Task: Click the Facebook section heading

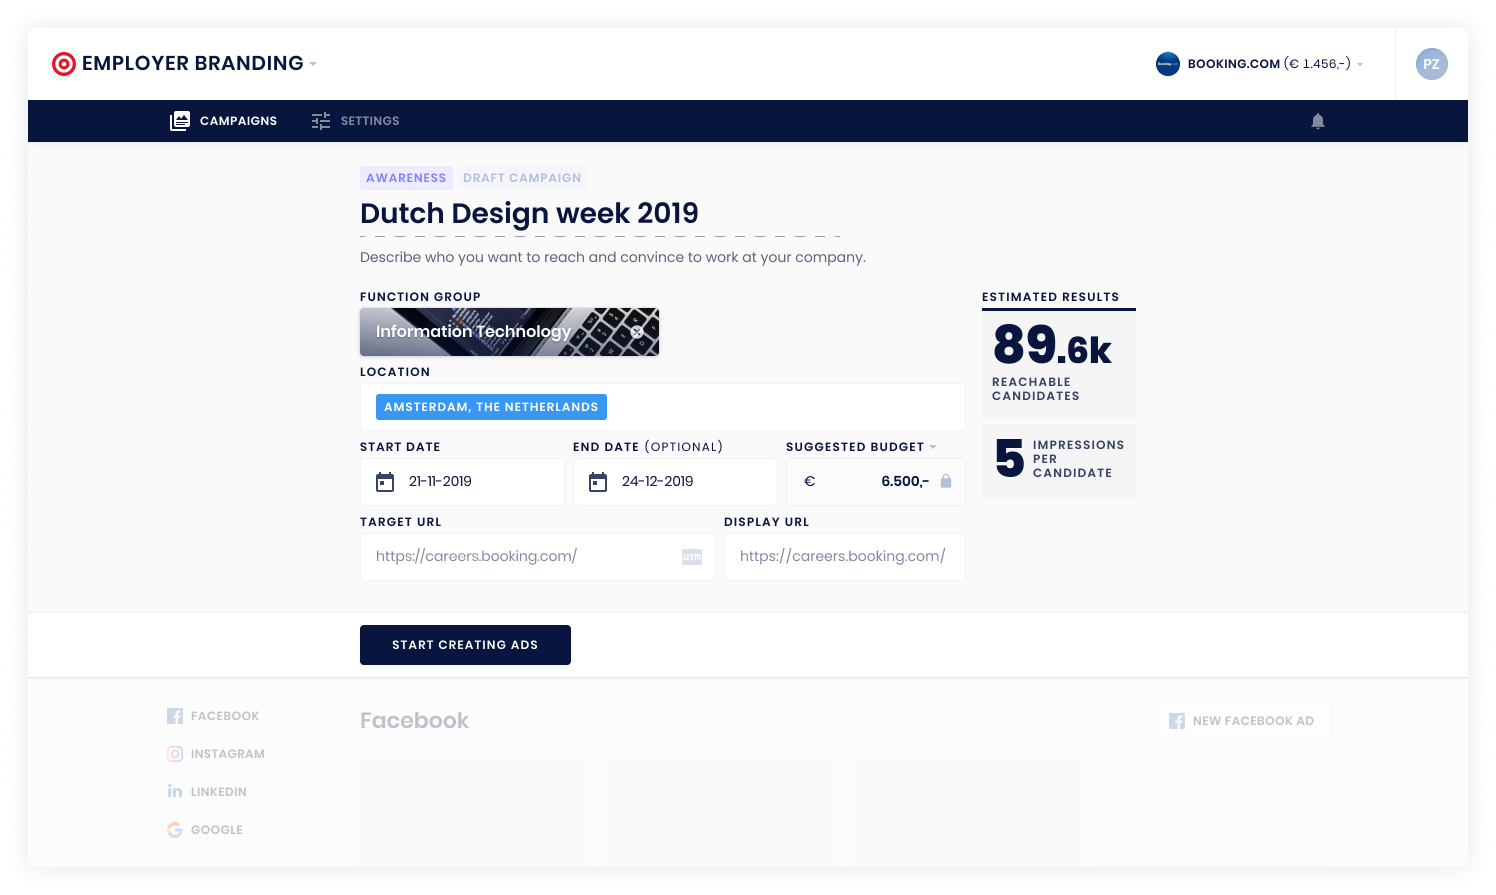Action: pos(414,721)
